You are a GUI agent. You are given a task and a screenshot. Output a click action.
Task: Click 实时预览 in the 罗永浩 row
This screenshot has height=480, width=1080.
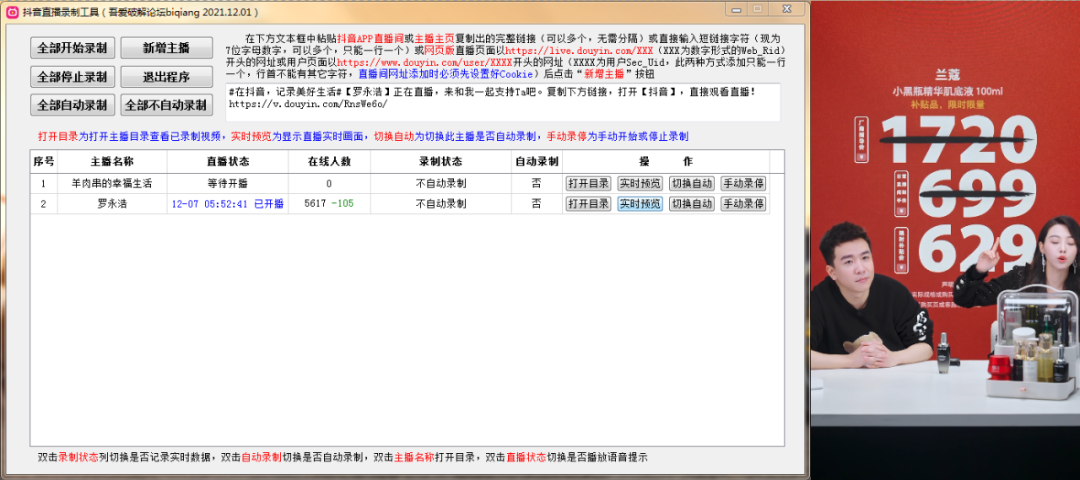click(x=640, y=204)
